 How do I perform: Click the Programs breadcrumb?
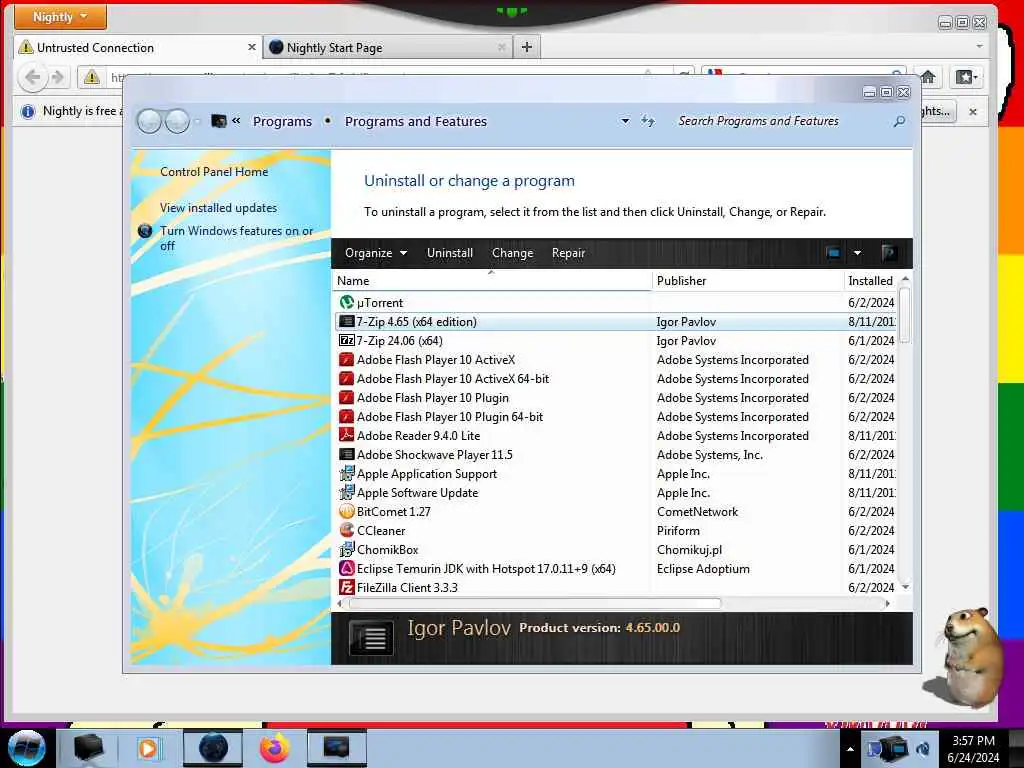point(282,121)
